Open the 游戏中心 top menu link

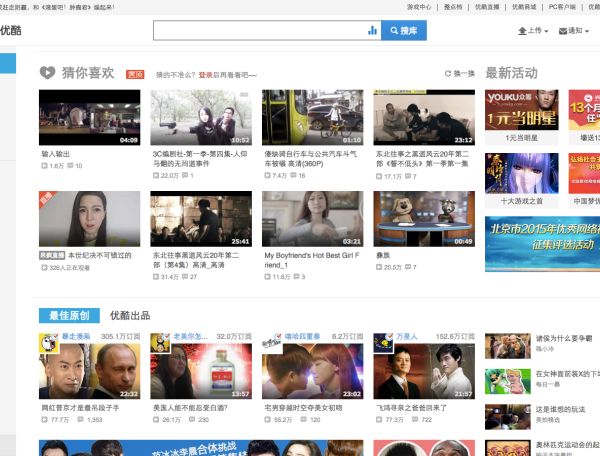click(419, 7)
